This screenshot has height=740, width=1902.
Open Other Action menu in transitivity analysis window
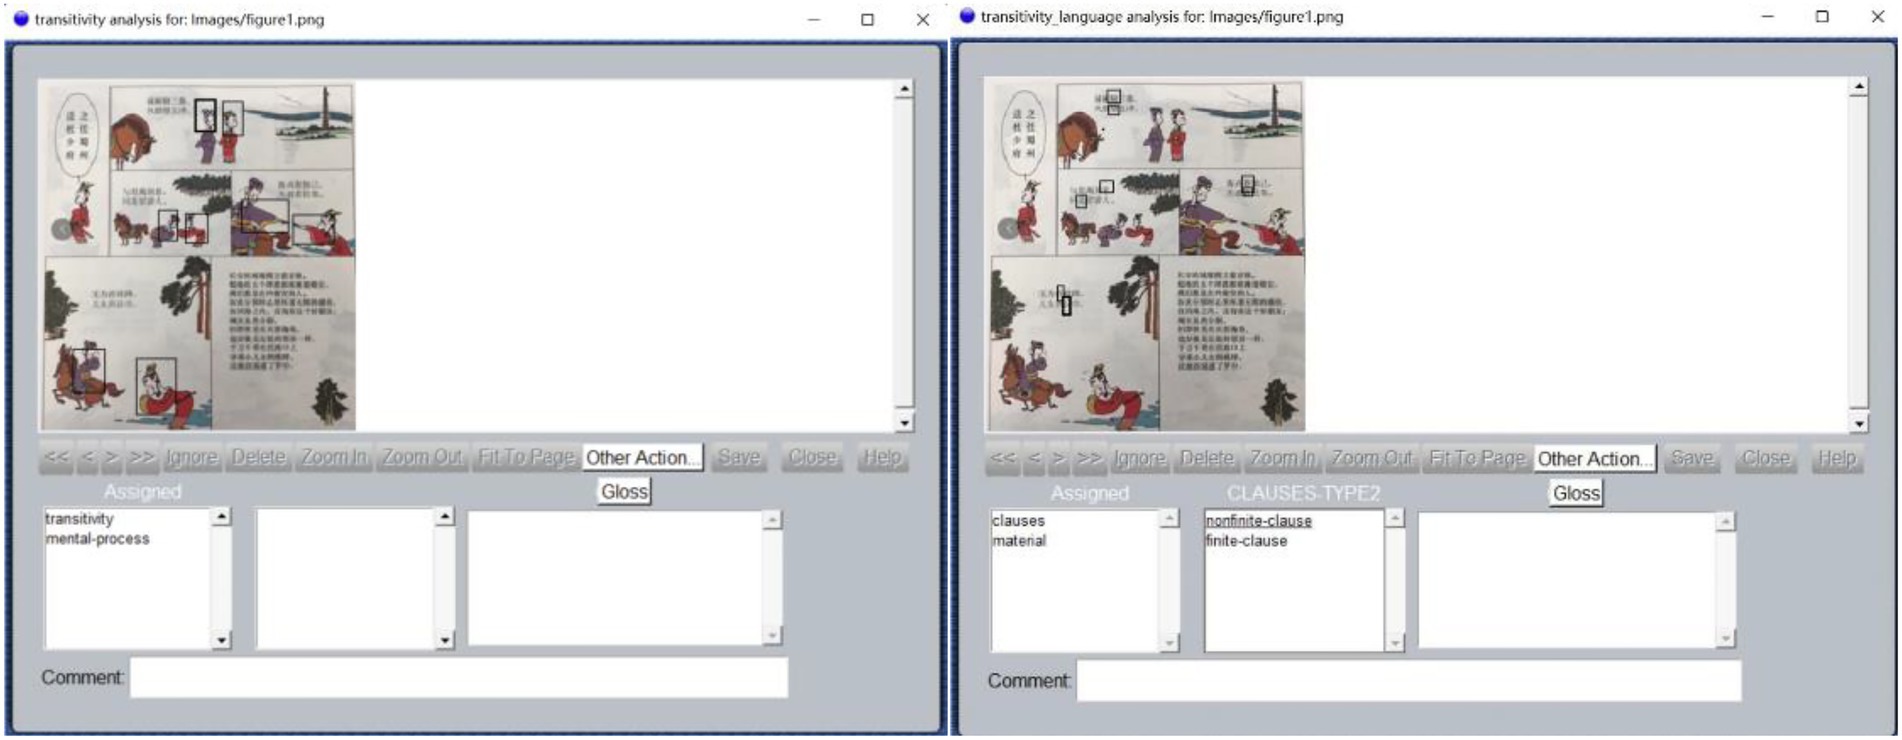pos(642,458)
